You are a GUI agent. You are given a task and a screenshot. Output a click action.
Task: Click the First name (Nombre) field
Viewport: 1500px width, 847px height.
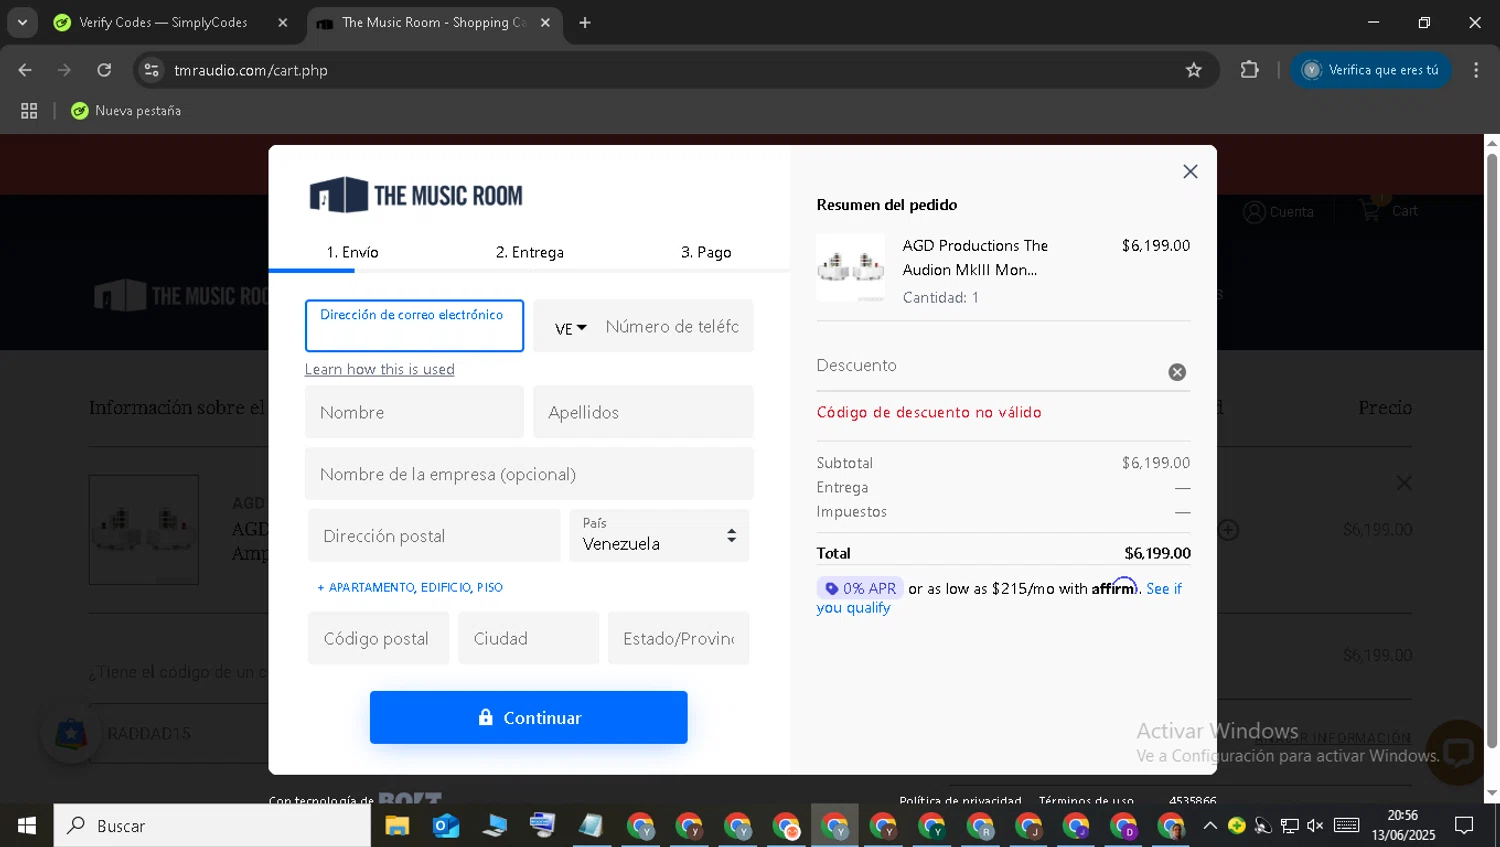[x=414, y=412]
